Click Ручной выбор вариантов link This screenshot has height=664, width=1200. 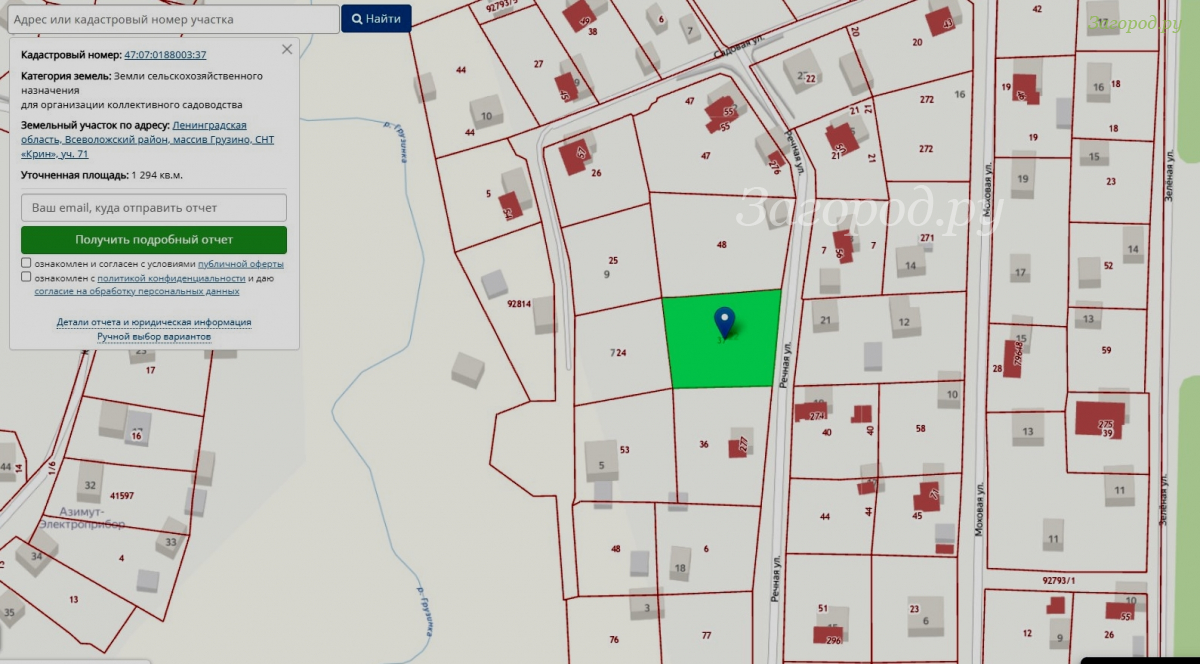pyautogui.click(x=154, y=337)
